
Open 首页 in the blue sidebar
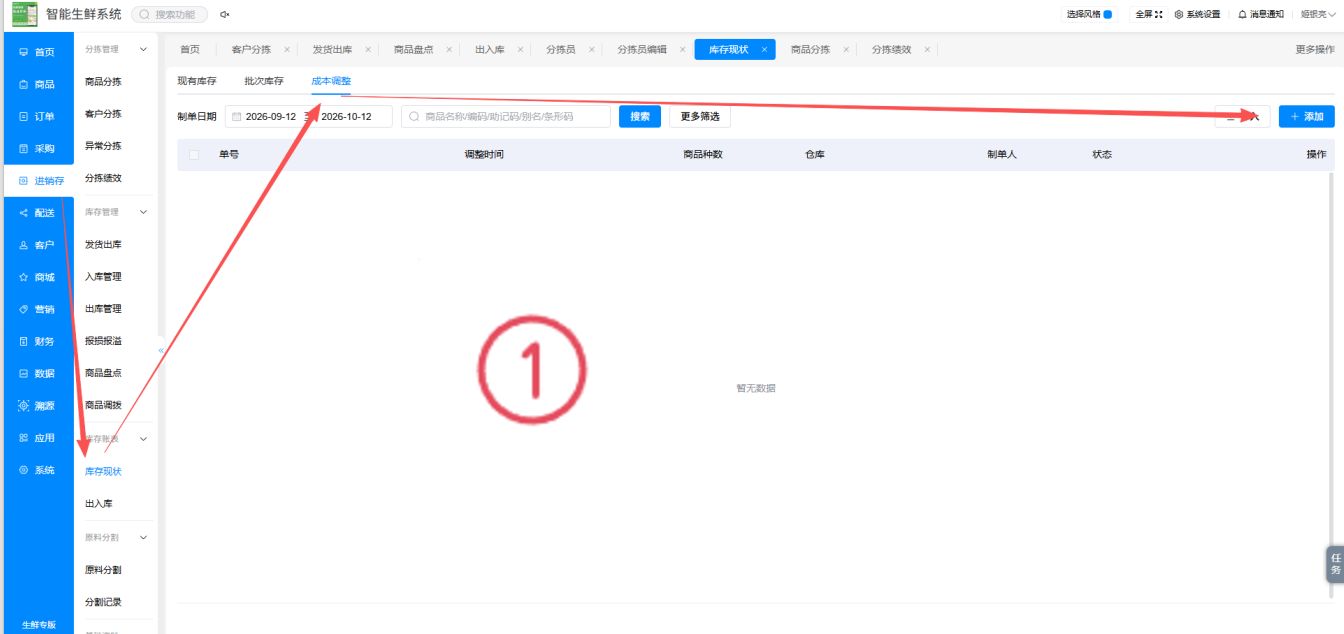point(37,52)
